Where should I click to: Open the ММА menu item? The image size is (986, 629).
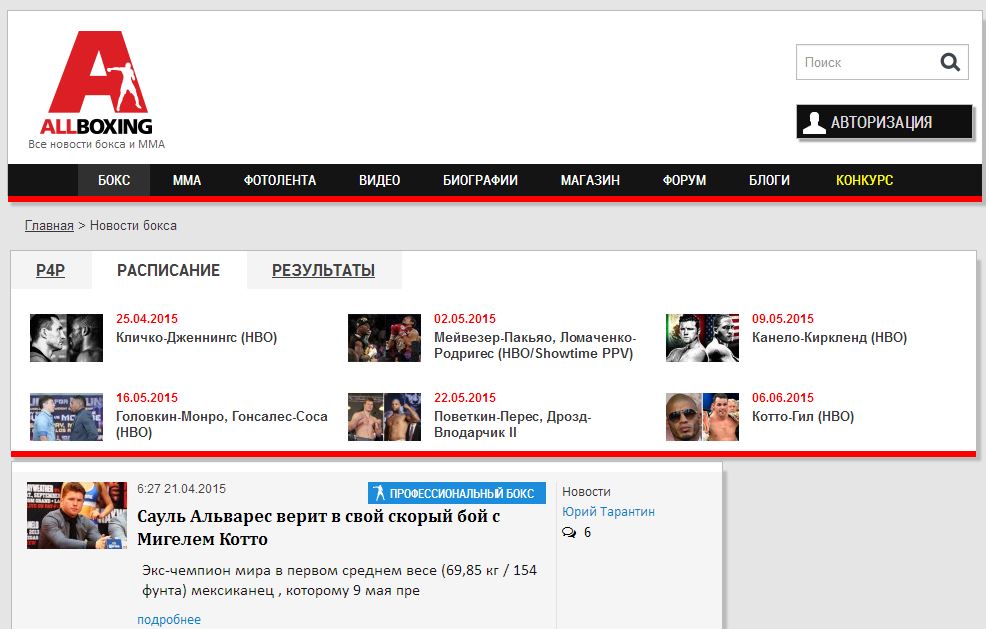[x=186, y=180]
